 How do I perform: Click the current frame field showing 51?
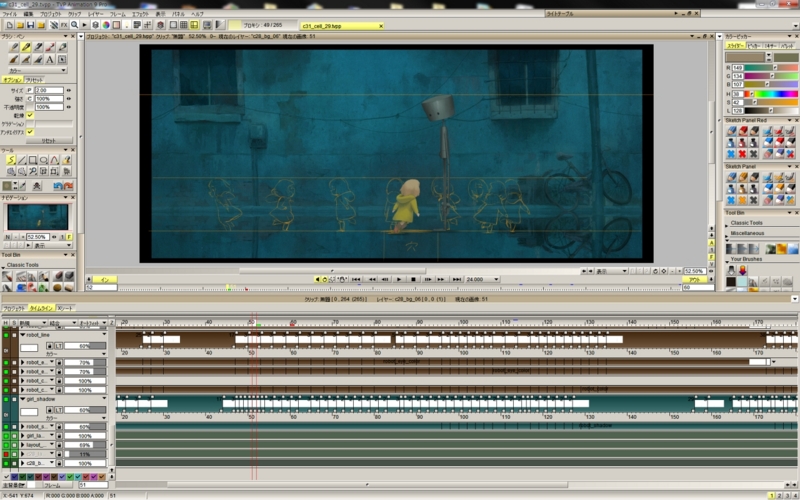pyautogui.click(x=93, y=485)
